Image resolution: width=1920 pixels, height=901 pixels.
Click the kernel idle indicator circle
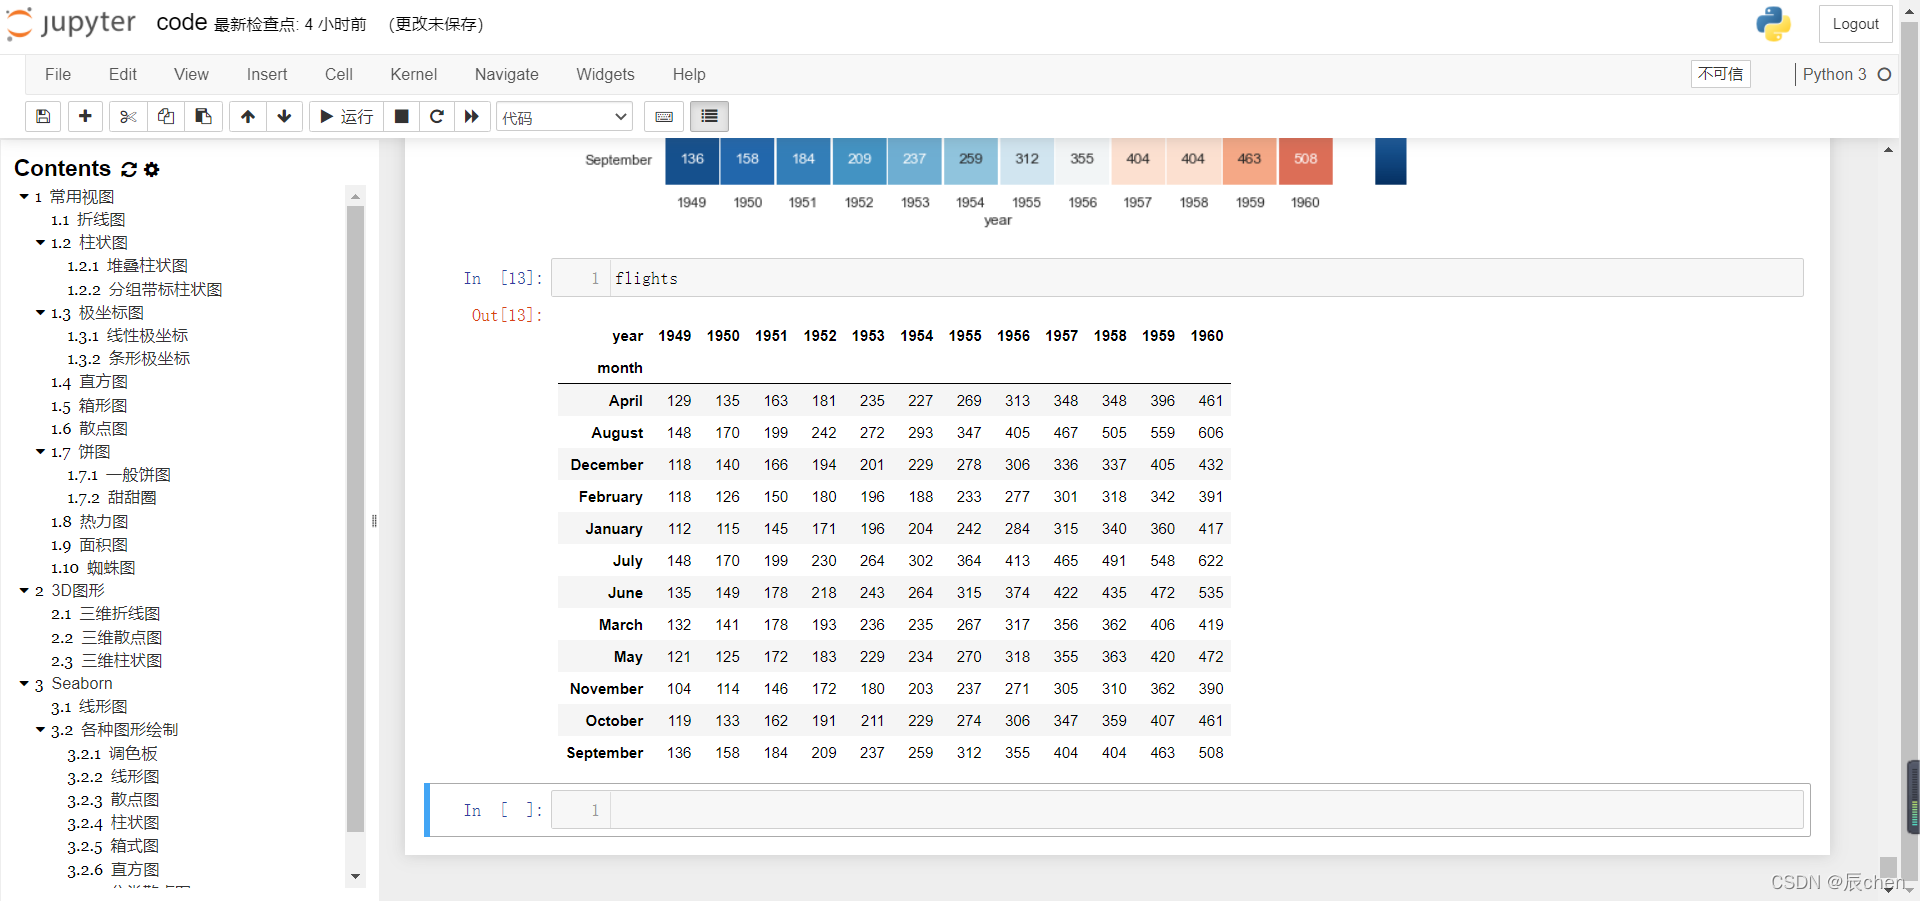pos(1884,74)
